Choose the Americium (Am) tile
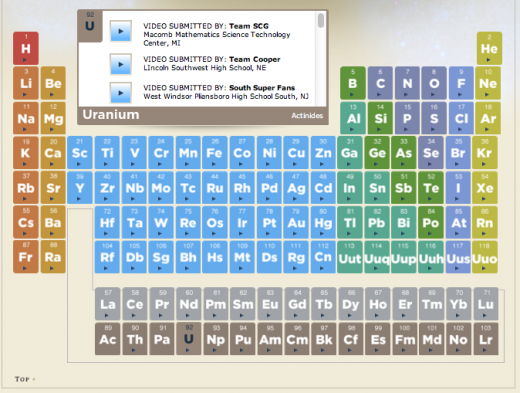Image resolution: width=520 pixels, height=393 pixels. [270, 339]
